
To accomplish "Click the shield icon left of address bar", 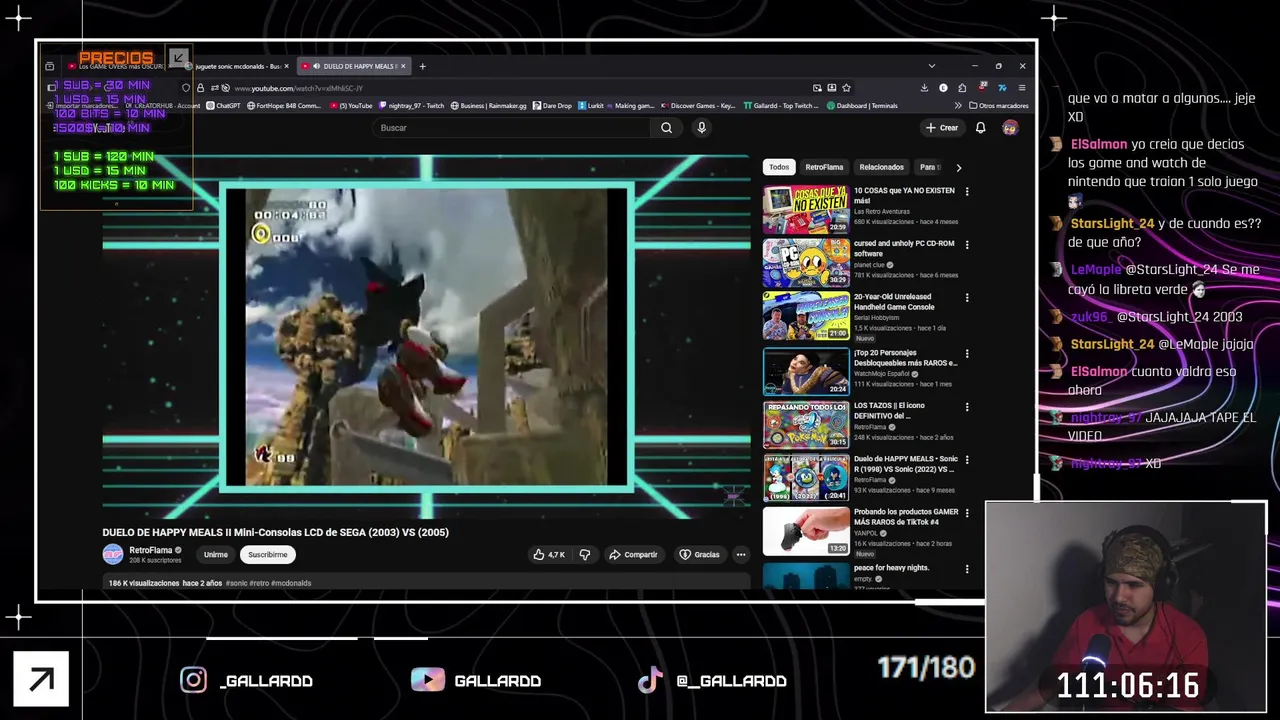I will click(x=185, y=88).
